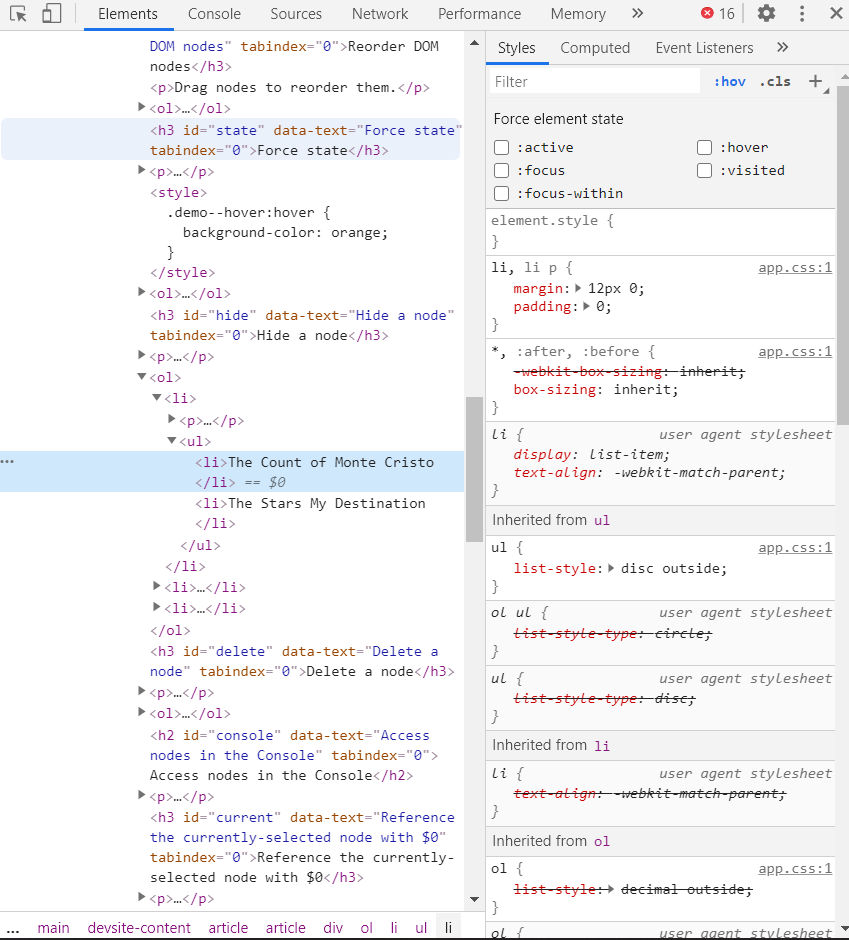Image resolution: width=849 pixels, height=940 pixels.
Task: Click the element.style rule block
Action: [660, 231]
